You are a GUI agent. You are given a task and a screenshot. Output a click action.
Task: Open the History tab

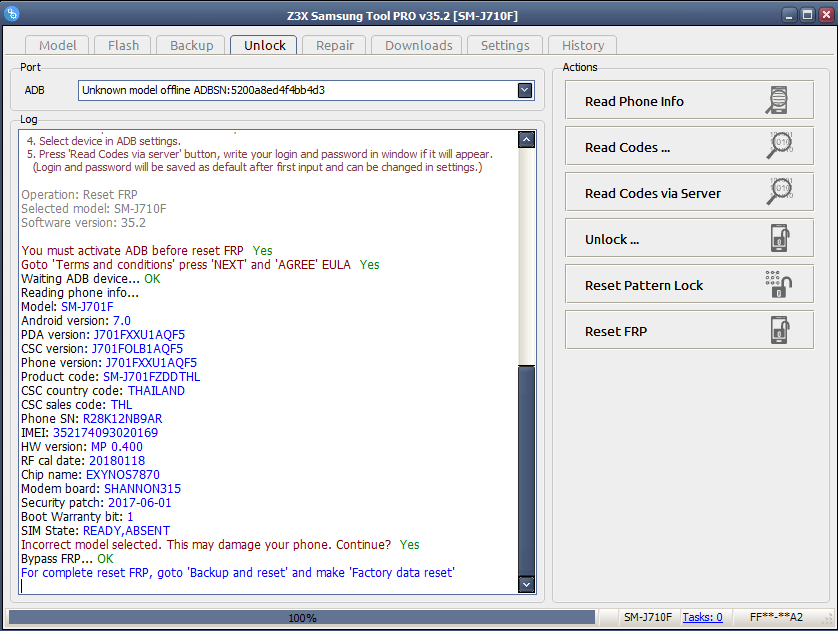[583, 45]
